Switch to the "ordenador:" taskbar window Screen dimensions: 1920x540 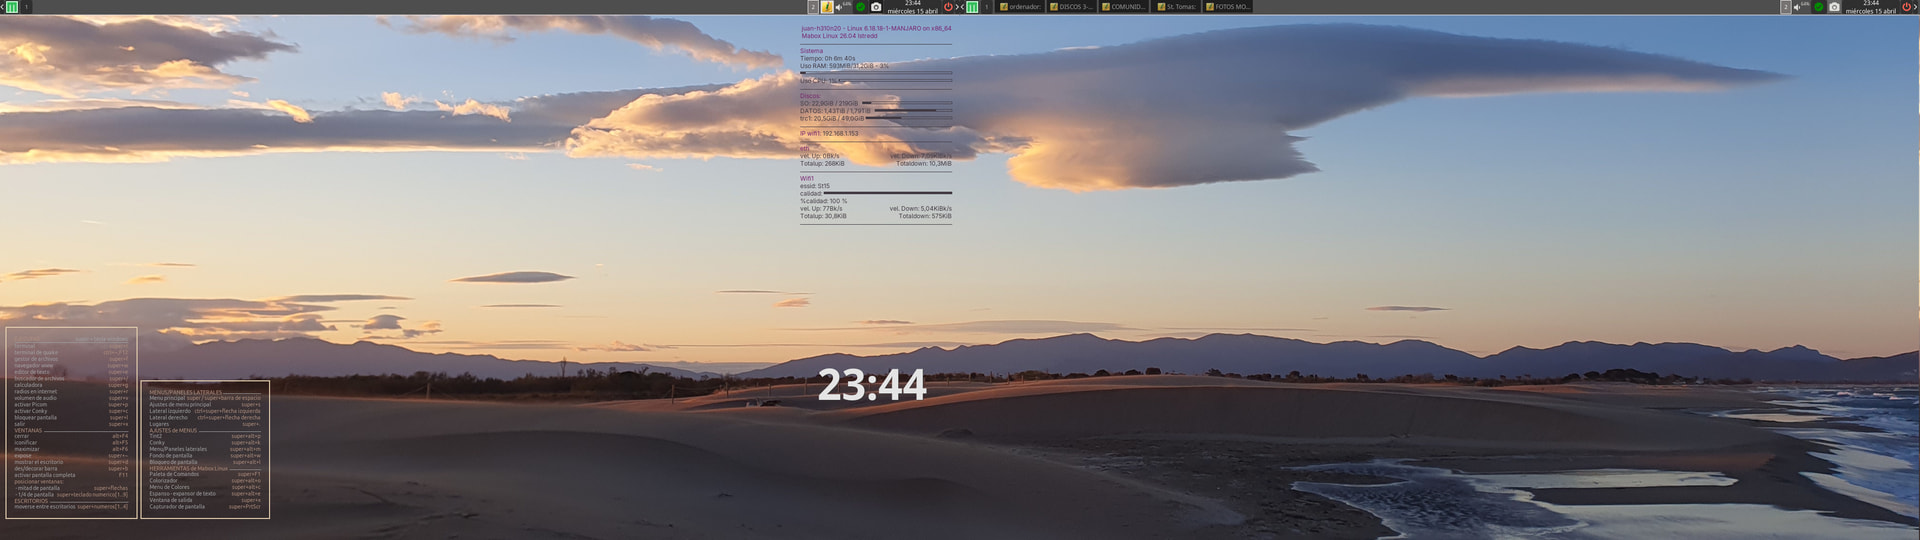tap(1021, 7)
